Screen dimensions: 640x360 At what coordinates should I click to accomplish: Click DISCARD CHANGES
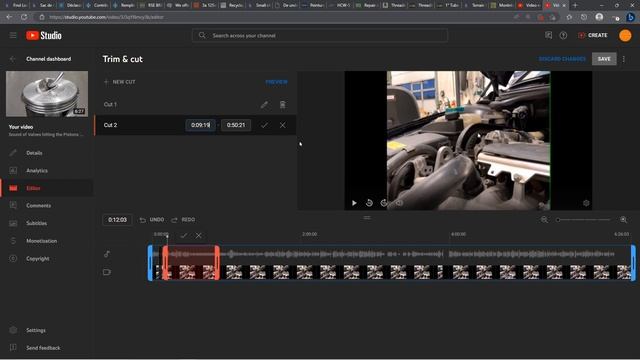(x=562, y=59)
